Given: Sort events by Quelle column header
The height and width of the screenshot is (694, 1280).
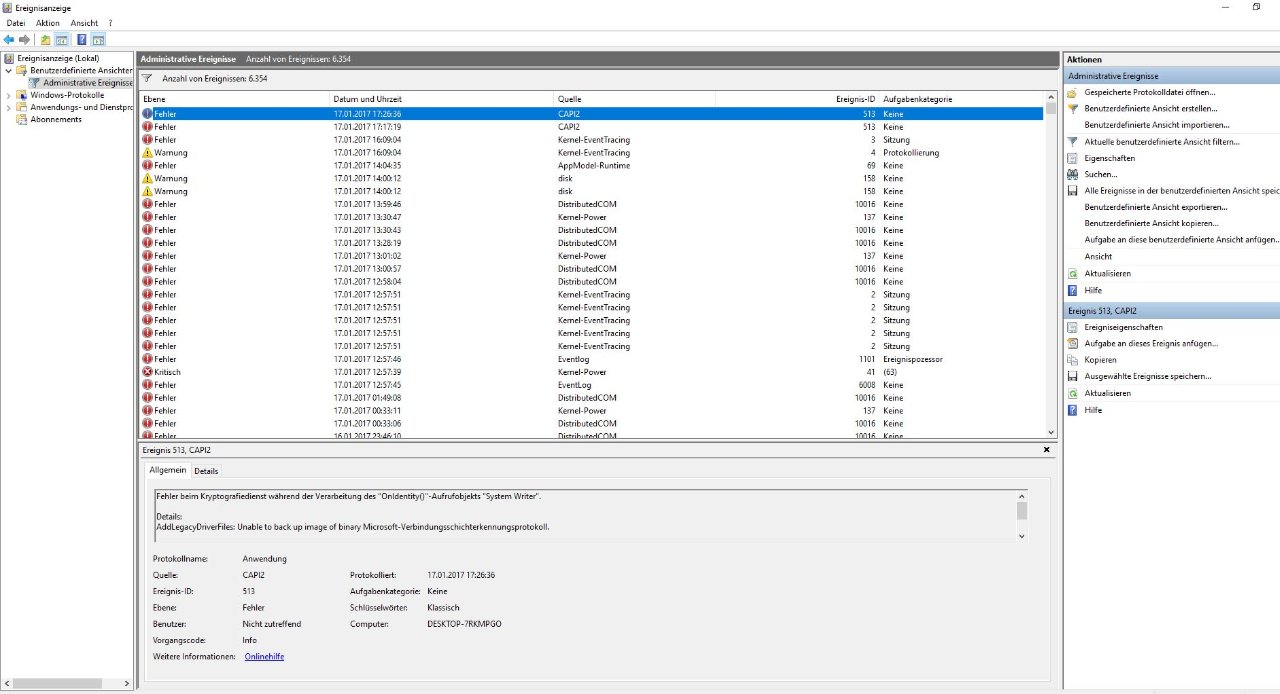Looking at the screenshot, I should 635,99.
